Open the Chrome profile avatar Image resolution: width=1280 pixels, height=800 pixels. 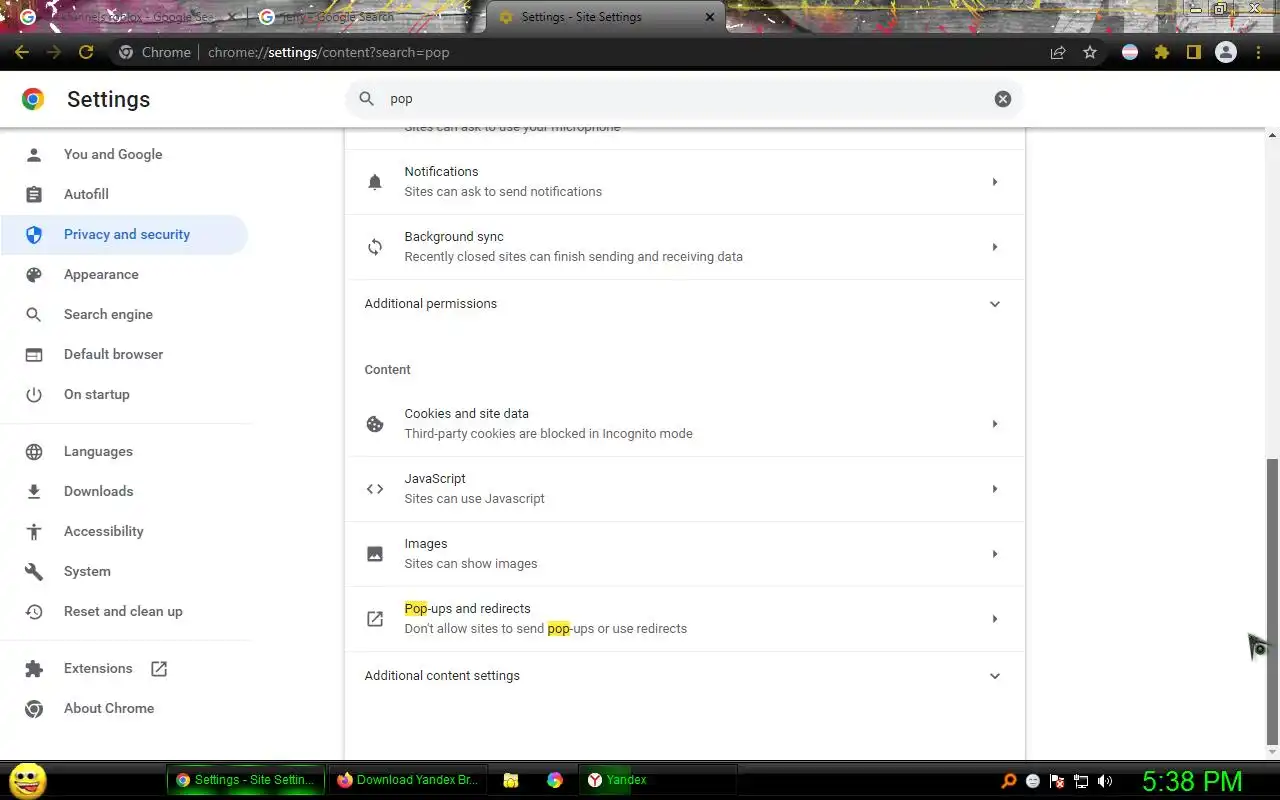pyautogui.click(x=1226, y=52)
